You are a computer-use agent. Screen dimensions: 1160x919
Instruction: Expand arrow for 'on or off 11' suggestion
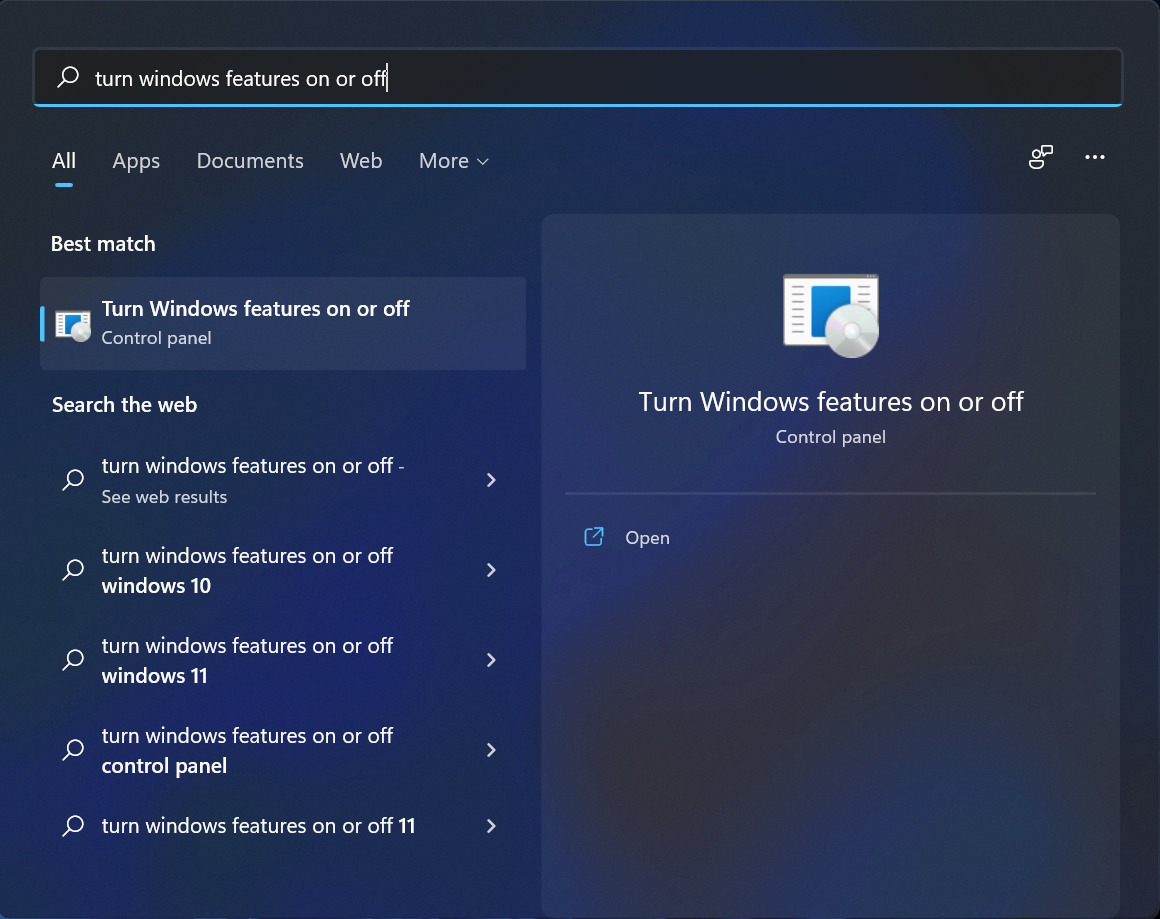point(491,826)
